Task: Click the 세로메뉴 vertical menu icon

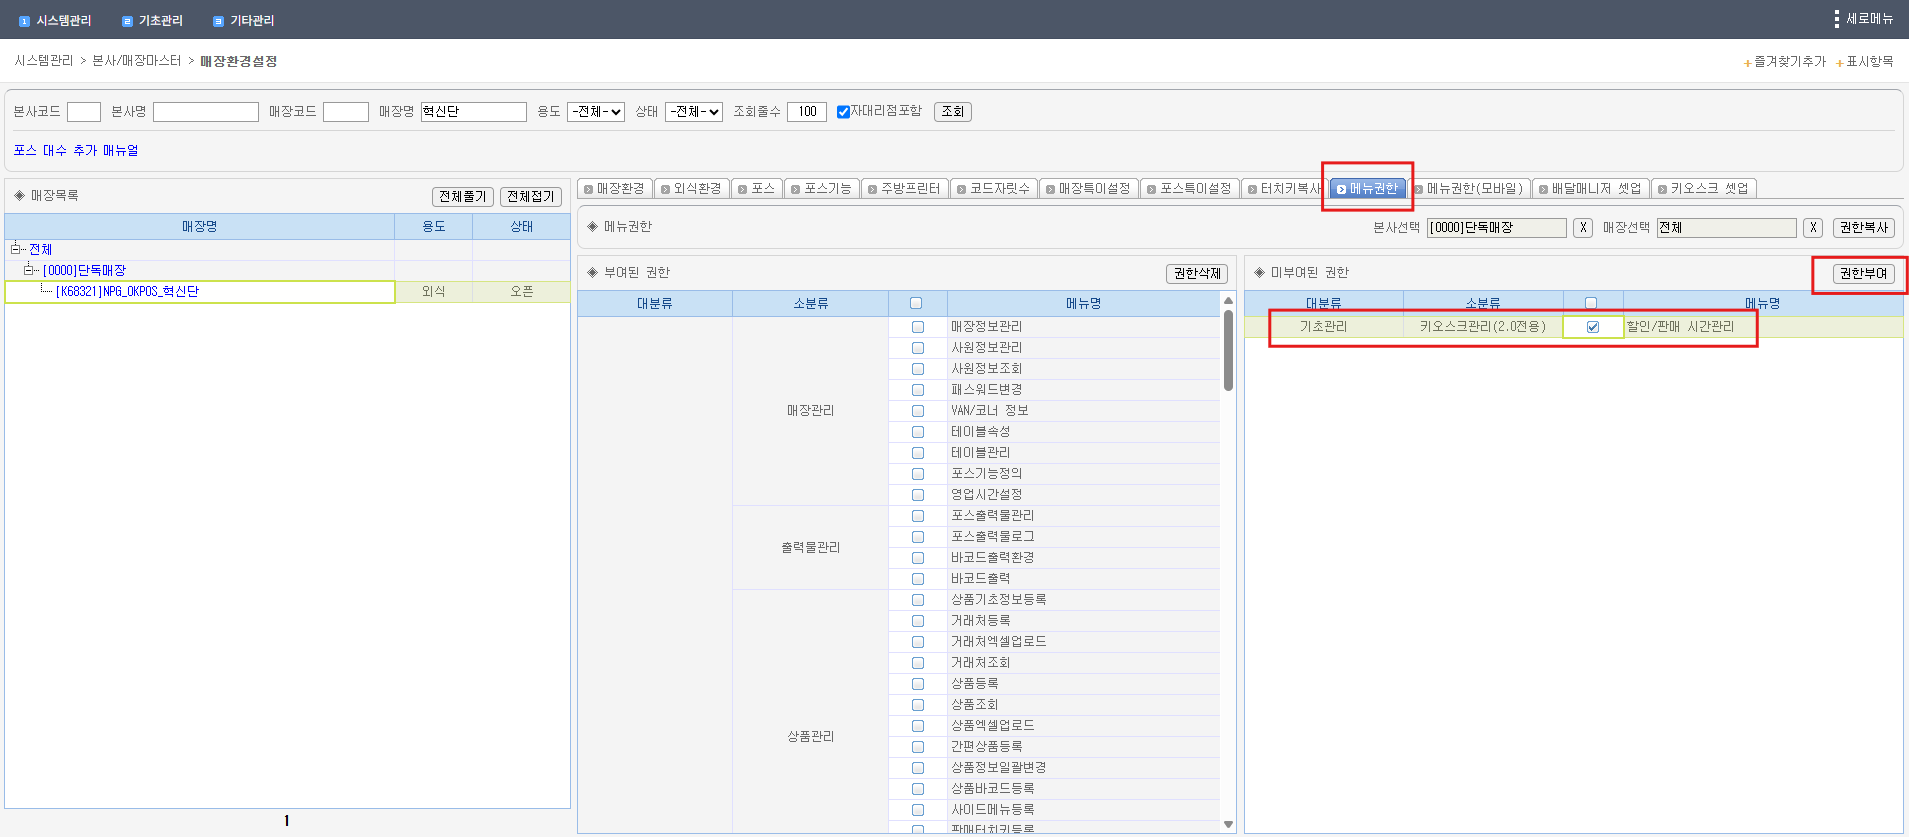Action: pos(1836,19)
